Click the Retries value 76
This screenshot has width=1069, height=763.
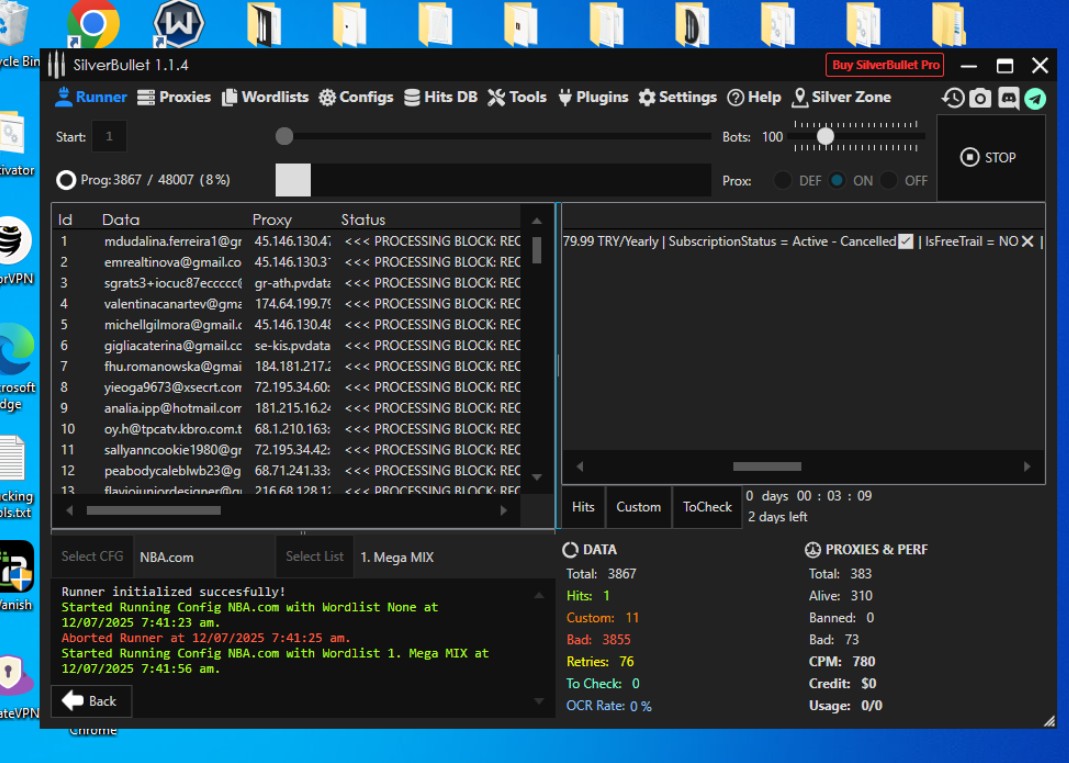tap(627, 661)
